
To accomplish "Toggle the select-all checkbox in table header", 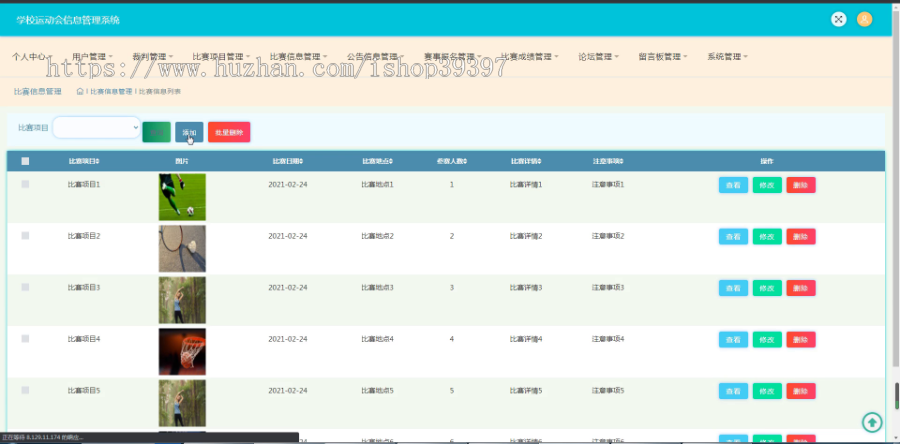I will click(x=25, y=161).
